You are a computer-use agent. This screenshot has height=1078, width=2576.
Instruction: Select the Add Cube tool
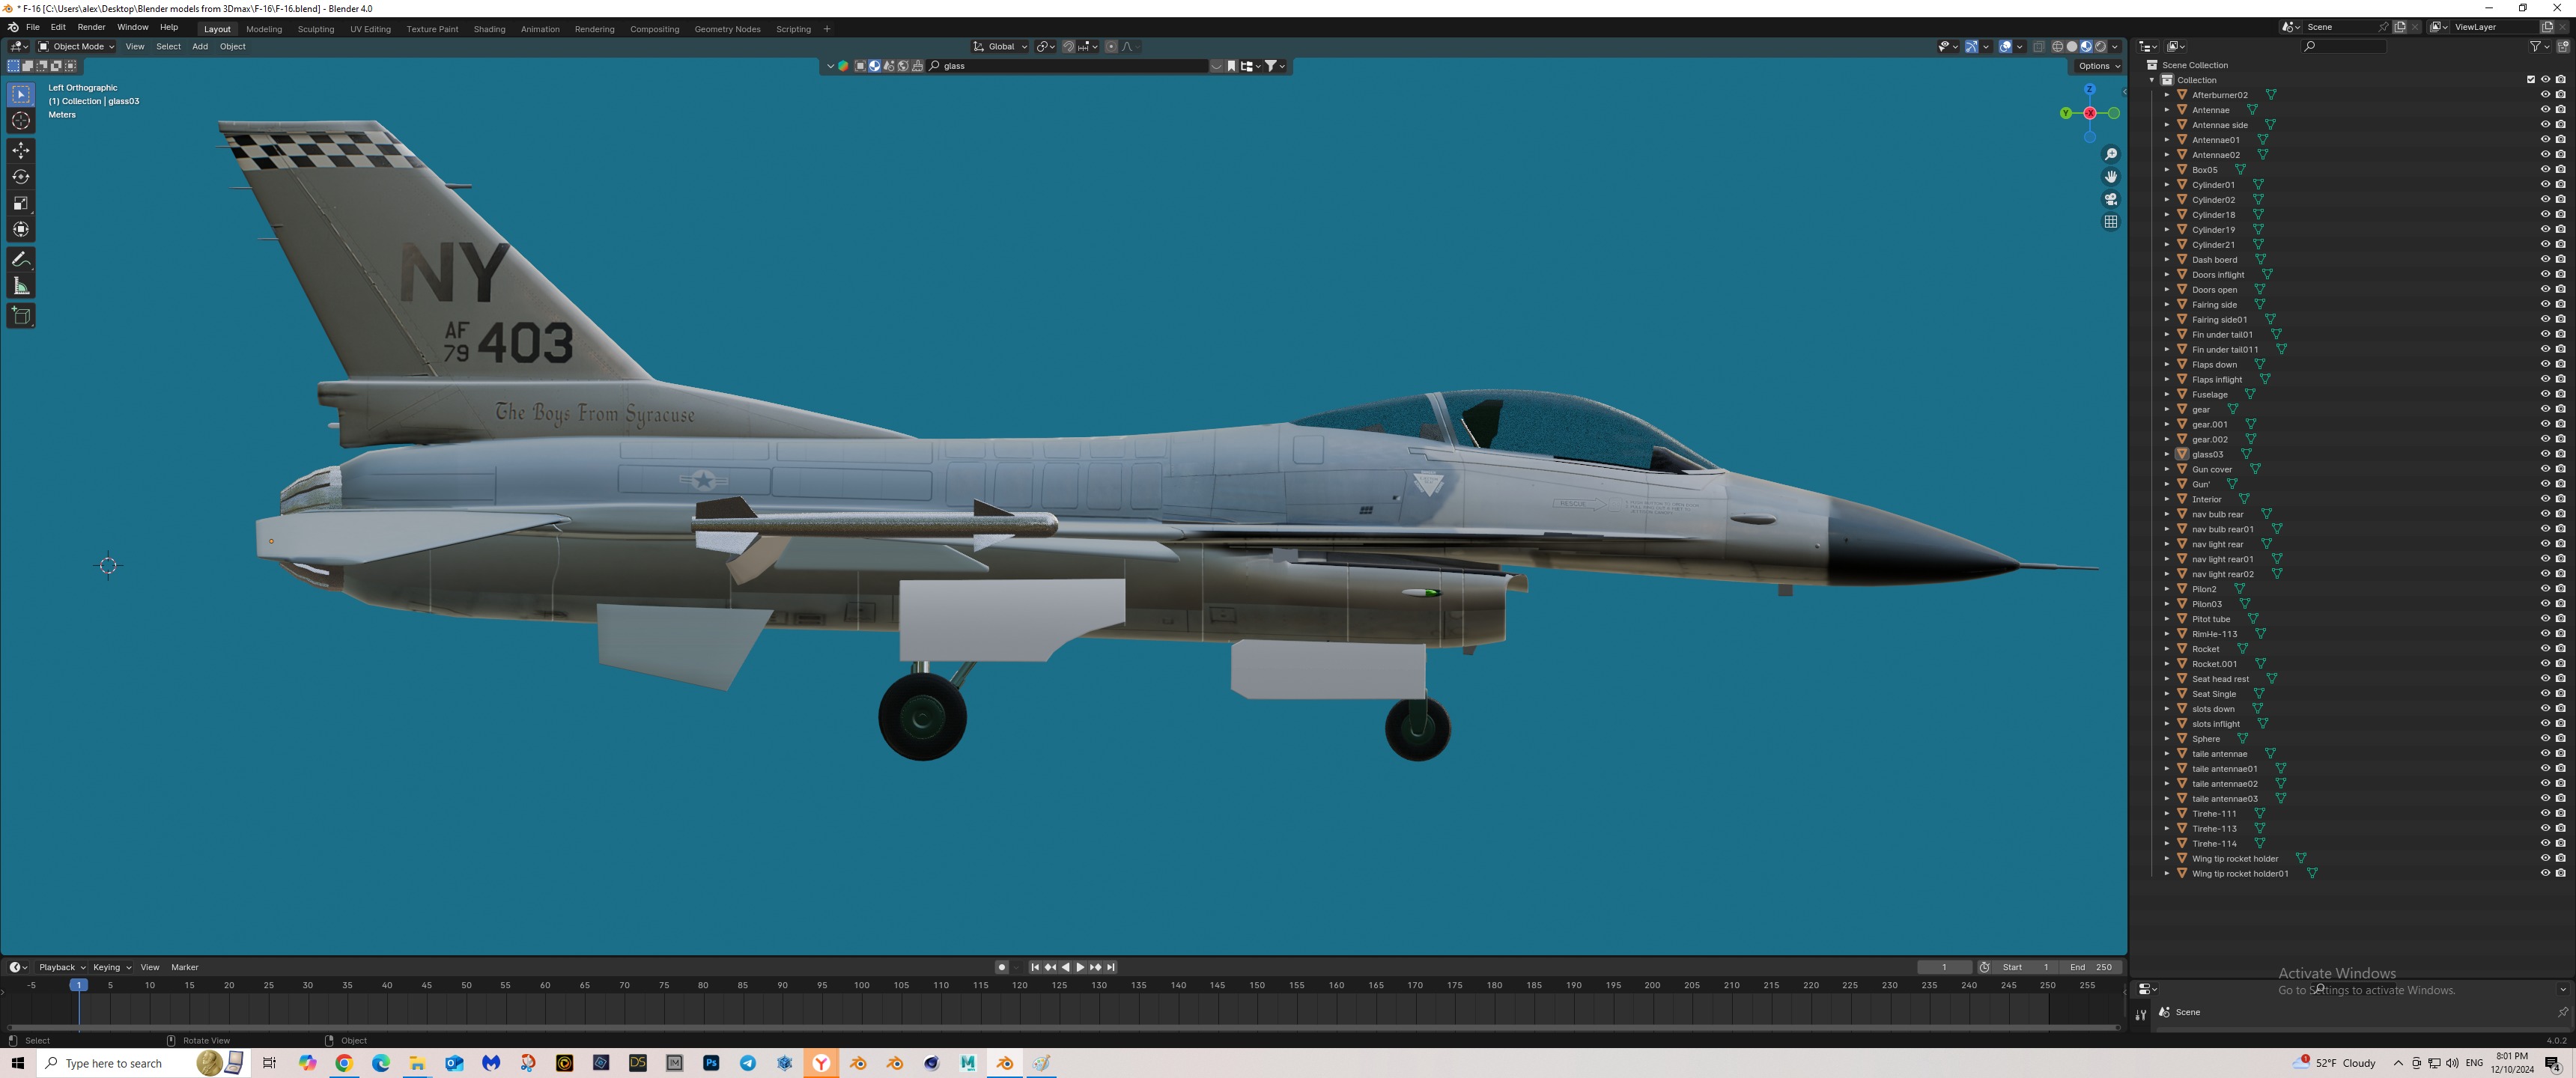(21, 316)
